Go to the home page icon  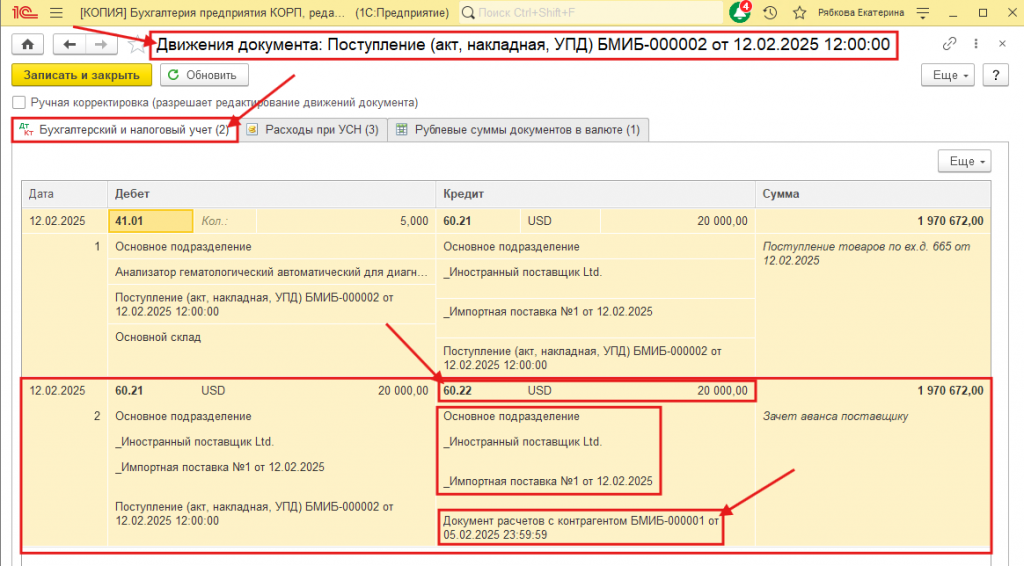click(27, 44)
